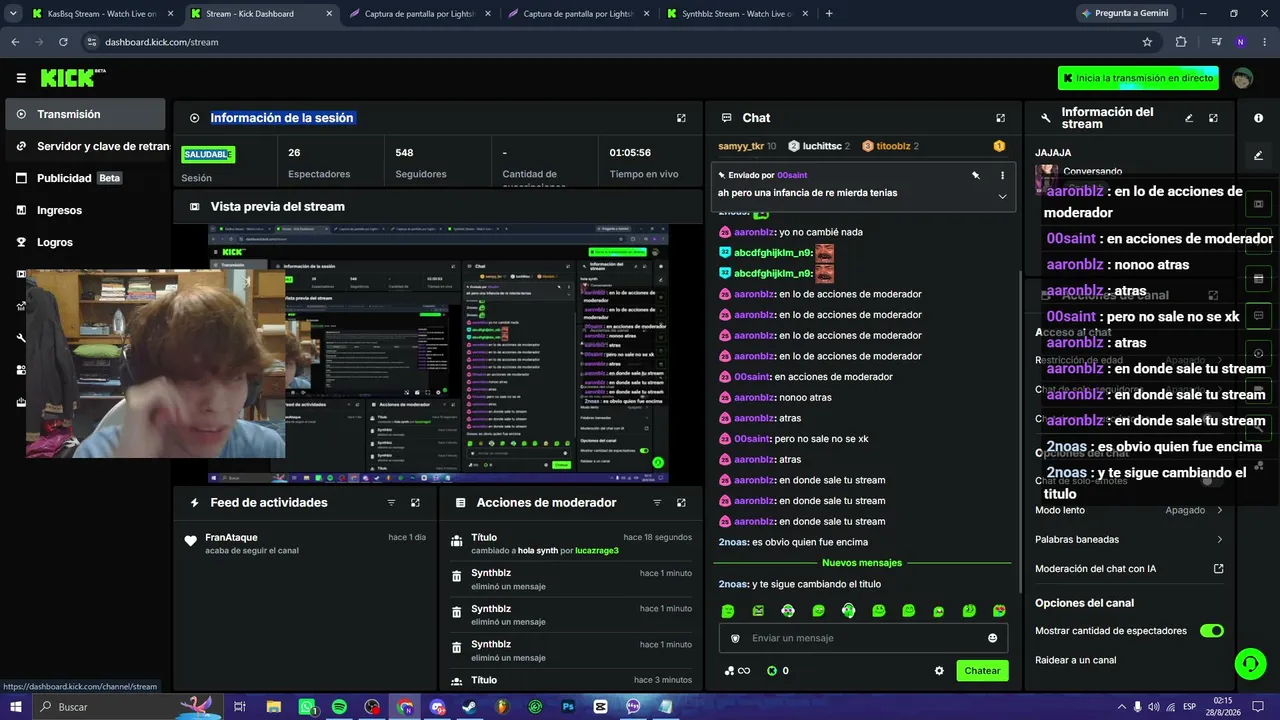Open Steam from the taskbar

coord(469,707)
